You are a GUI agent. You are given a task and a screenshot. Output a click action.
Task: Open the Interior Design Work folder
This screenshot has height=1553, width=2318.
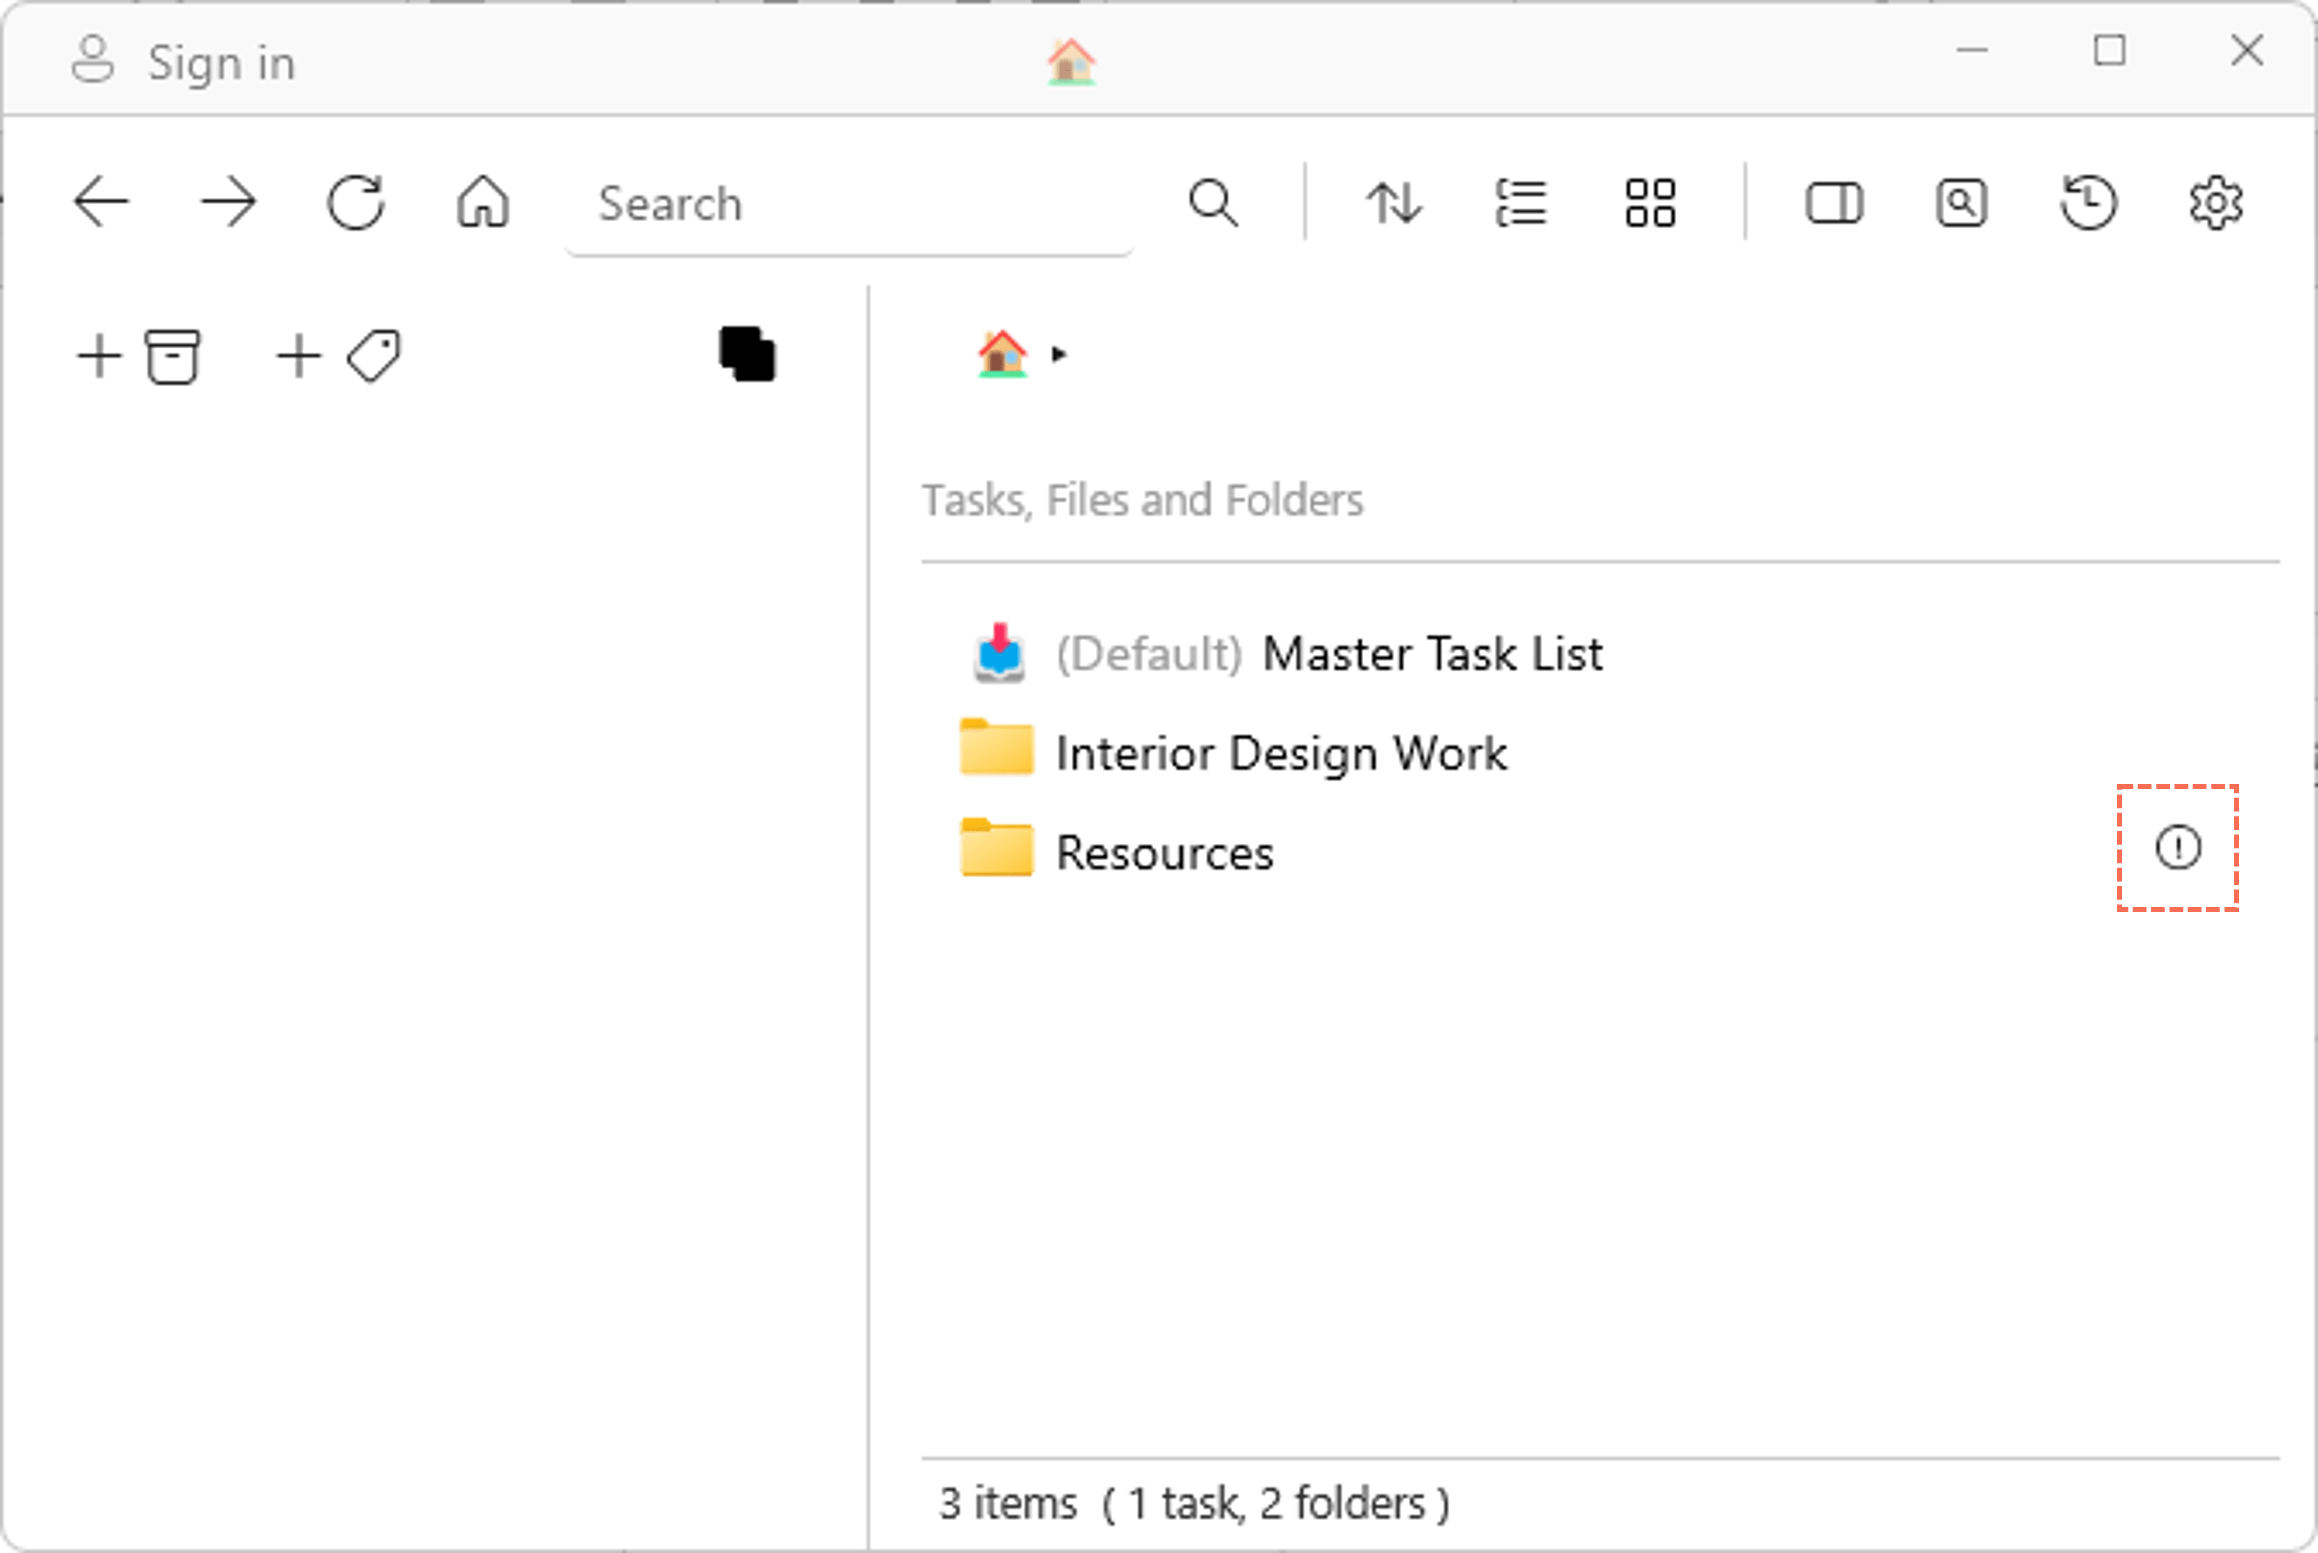pos(1280,753)
